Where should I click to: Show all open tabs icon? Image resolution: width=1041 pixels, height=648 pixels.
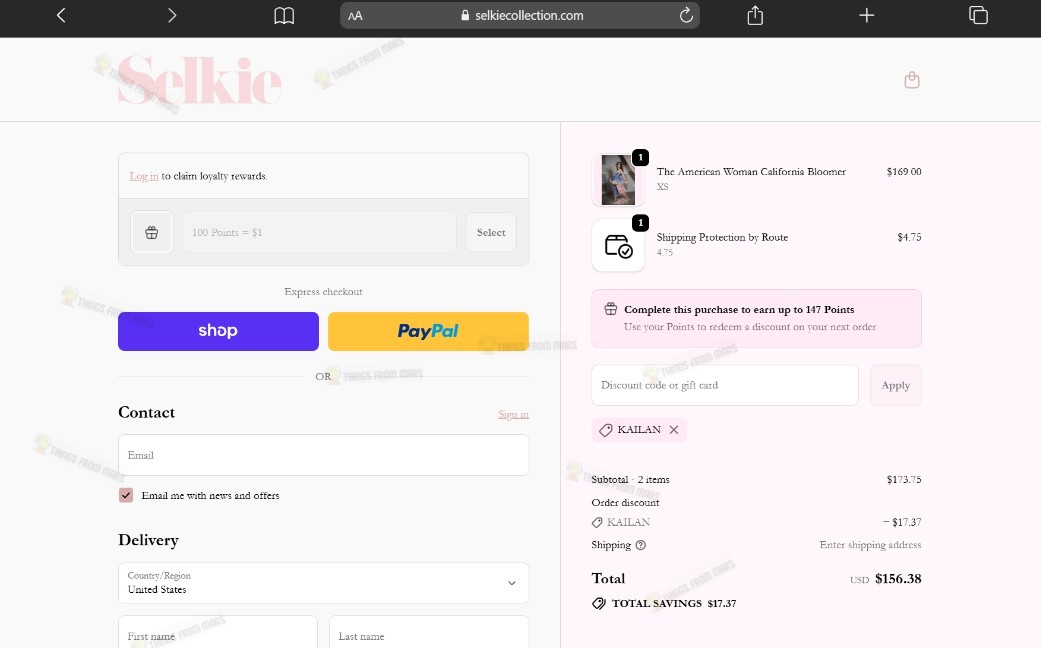(x=978, y=15)
